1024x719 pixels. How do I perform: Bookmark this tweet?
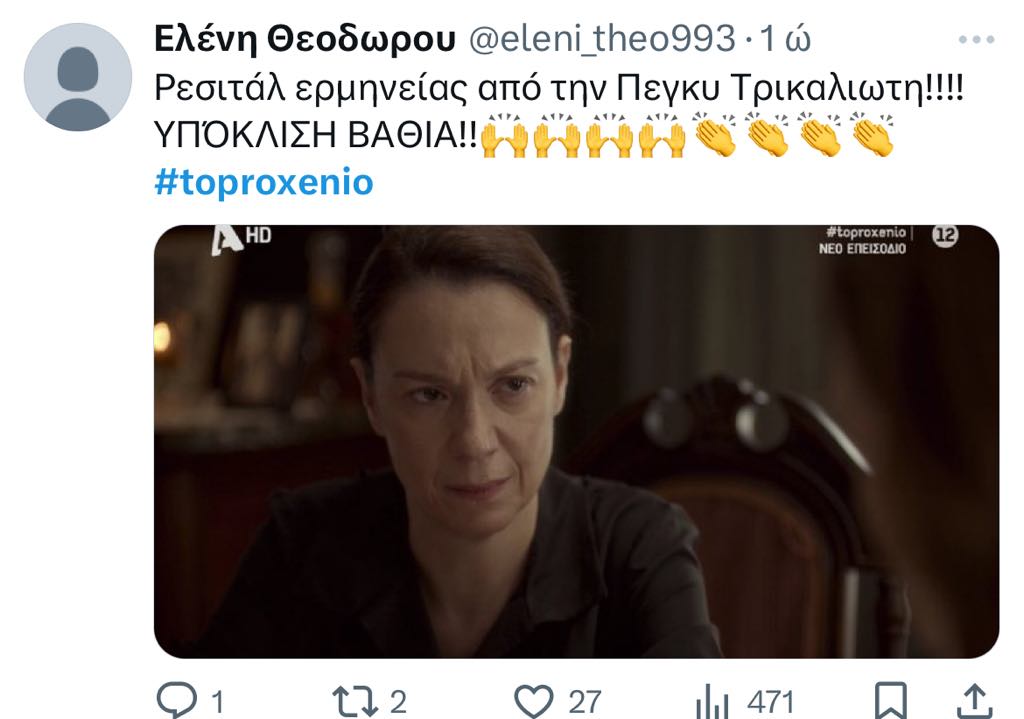(x=890, y=701)
